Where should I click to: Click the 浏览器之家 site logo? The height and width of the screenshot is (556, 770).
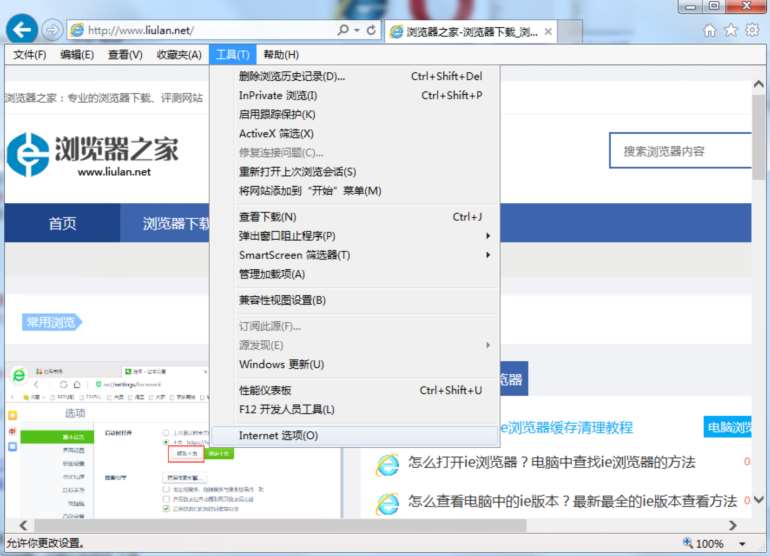coord(93,154)
